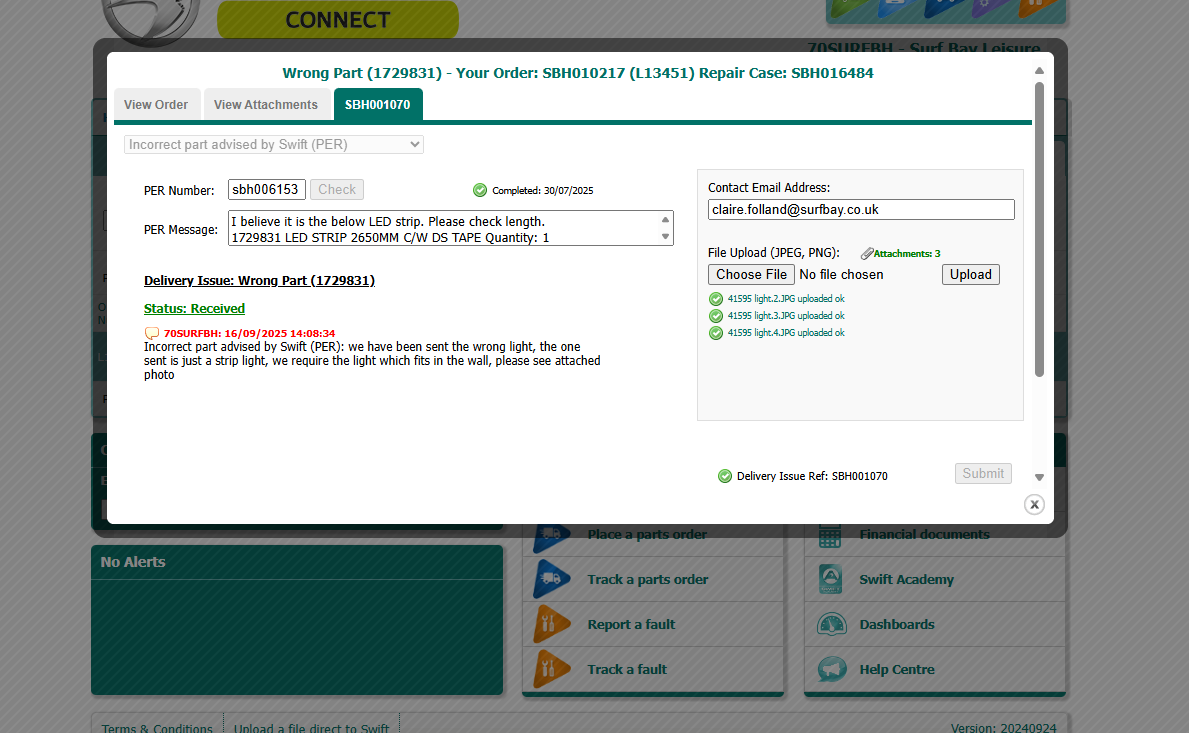This screenshot has width=1189, height=733.
Task: Close the dialog with the X button
Action: click(x=1034, y=504)
